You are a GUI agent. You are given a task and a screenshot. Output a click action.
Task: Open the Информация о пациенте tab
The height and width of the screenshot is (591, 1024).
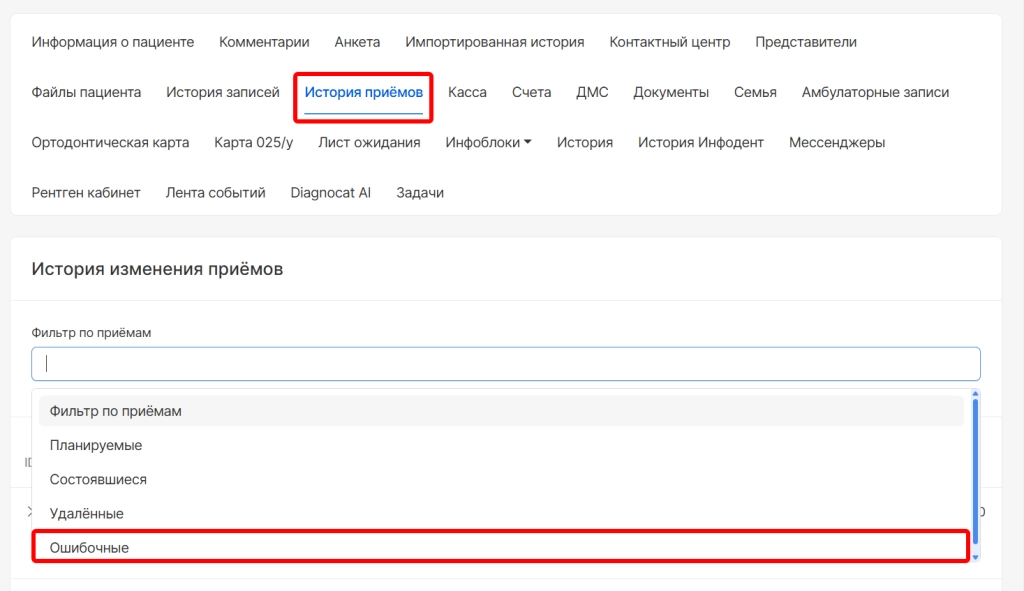tap(113, 42)
